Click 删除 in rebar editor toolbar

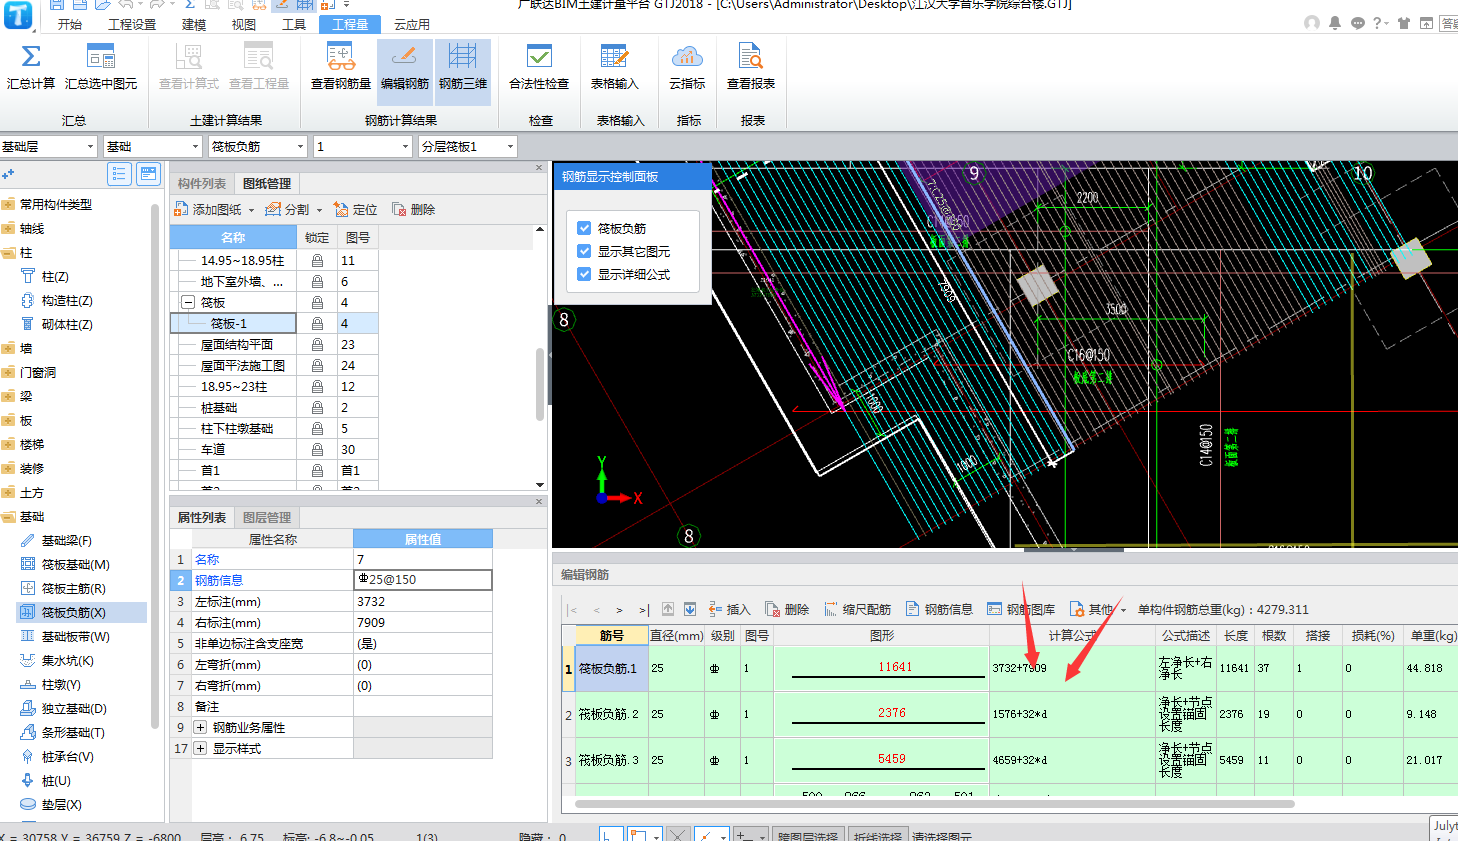[x=787, y=609]
